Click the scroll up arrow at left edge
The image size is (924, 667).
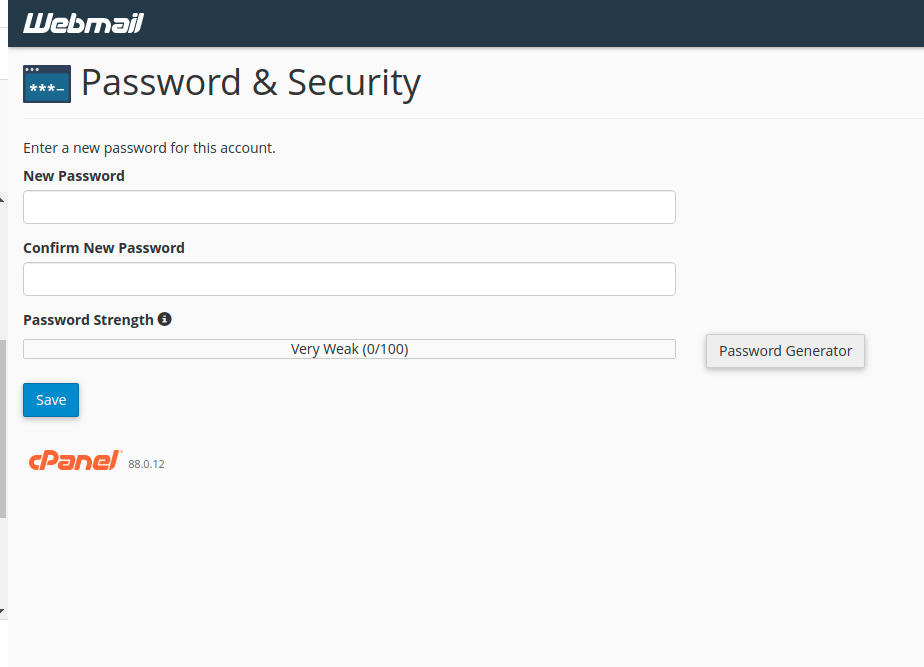pyautogui.click(x=3, y=200)
